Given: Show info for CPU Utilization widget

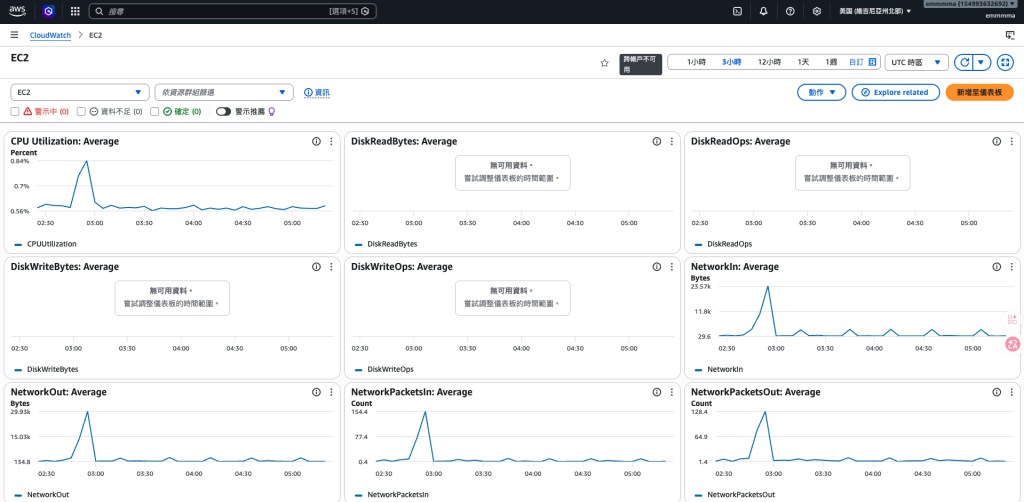Looking at the screenshot, I should click(x=317, y=142).
